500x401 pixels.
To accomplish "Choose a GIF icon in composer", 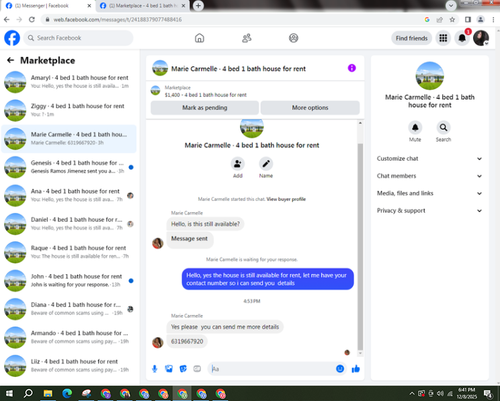I will 197,369.
